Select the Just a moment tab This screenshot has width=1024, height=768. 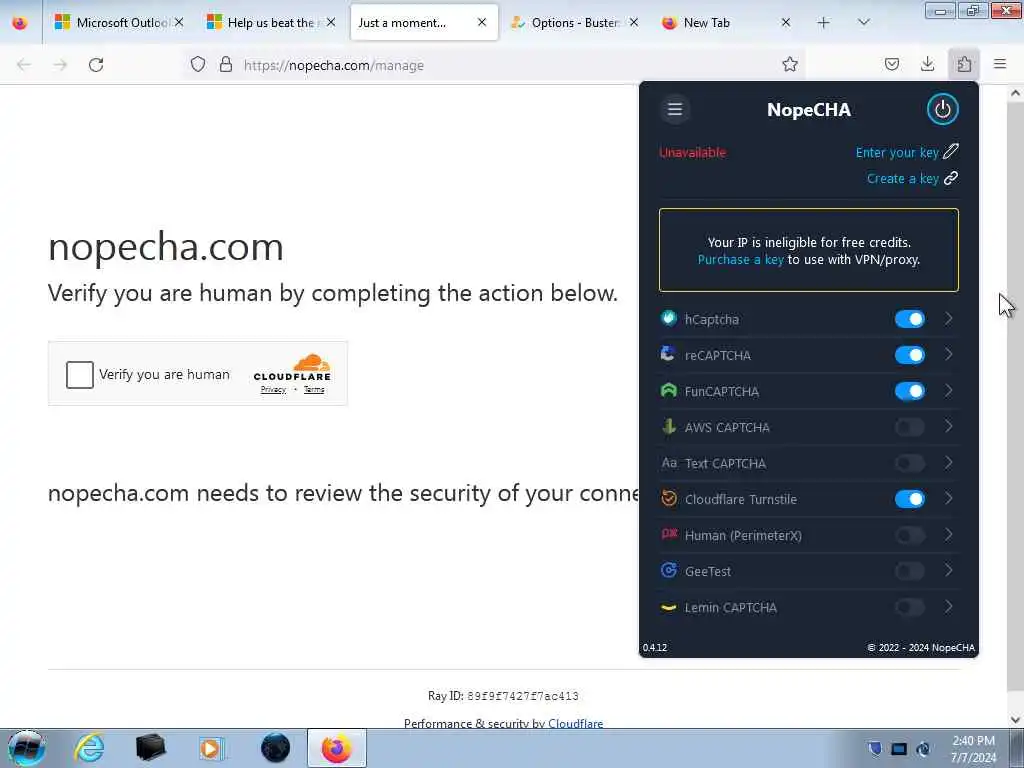[x=424, y=22]
